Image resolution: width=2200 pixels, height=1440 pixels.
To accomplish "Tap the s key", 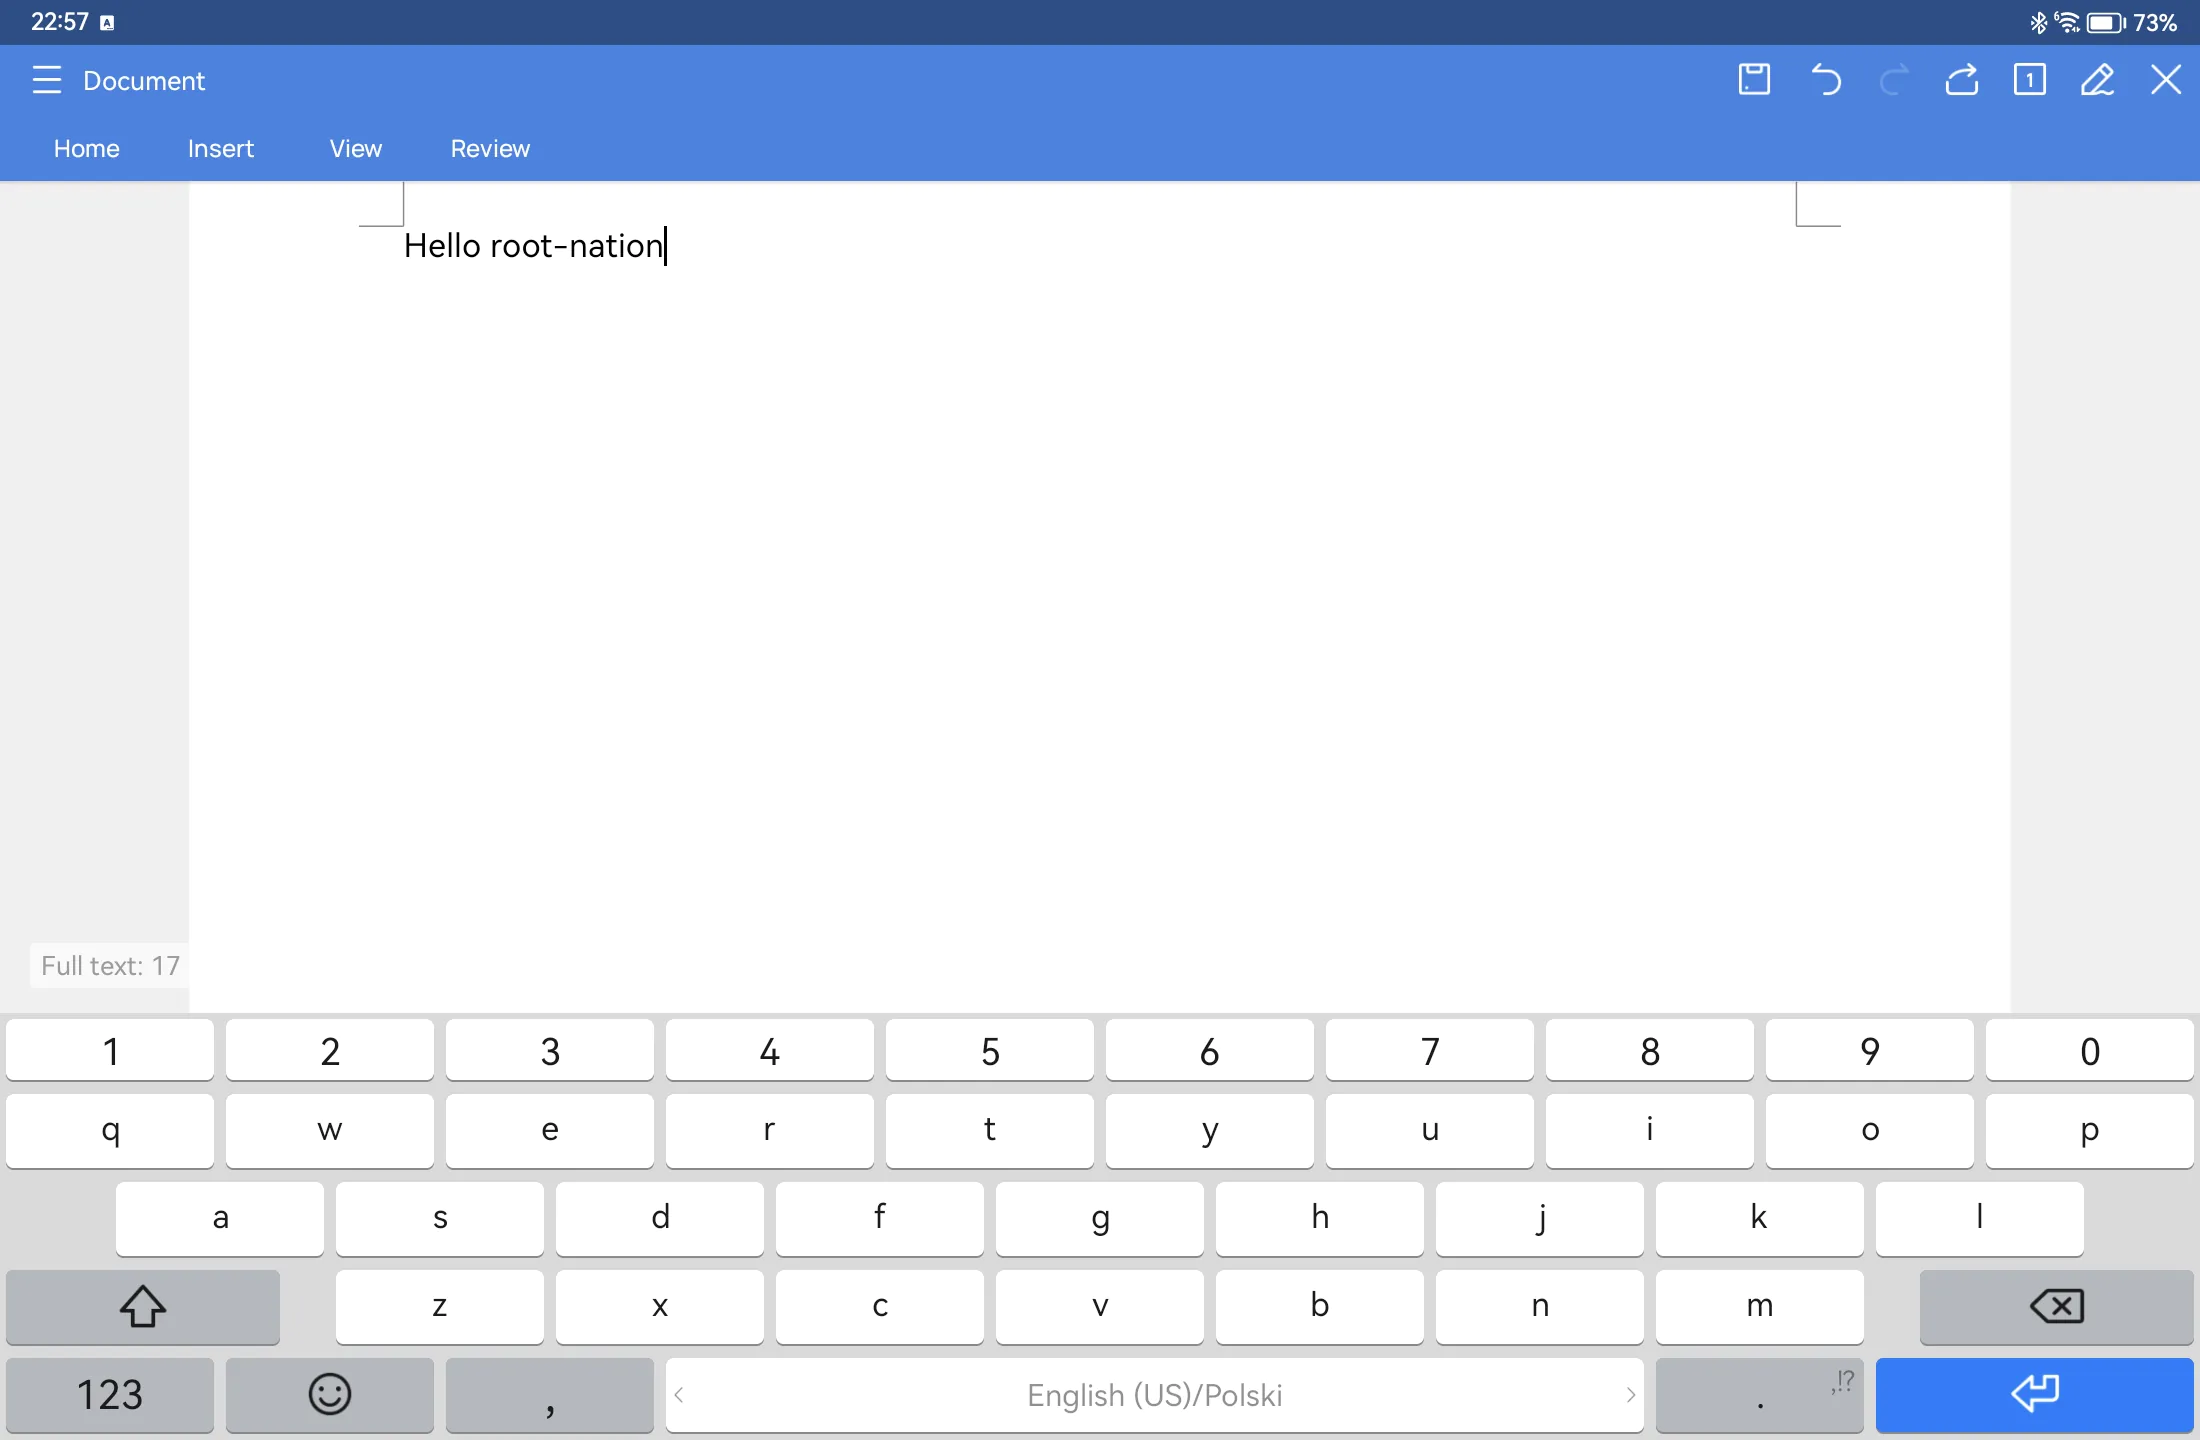I will [440, 1218].
